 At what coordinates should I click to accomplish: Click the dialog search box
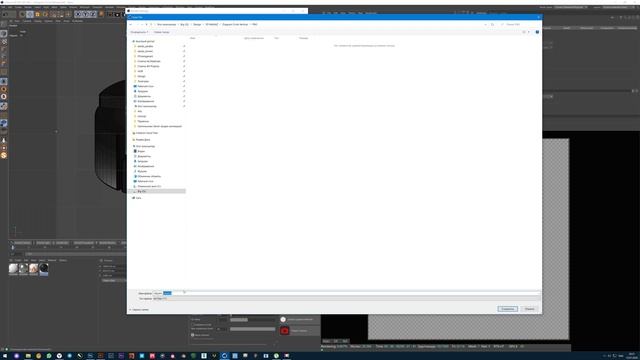[520, 24]
